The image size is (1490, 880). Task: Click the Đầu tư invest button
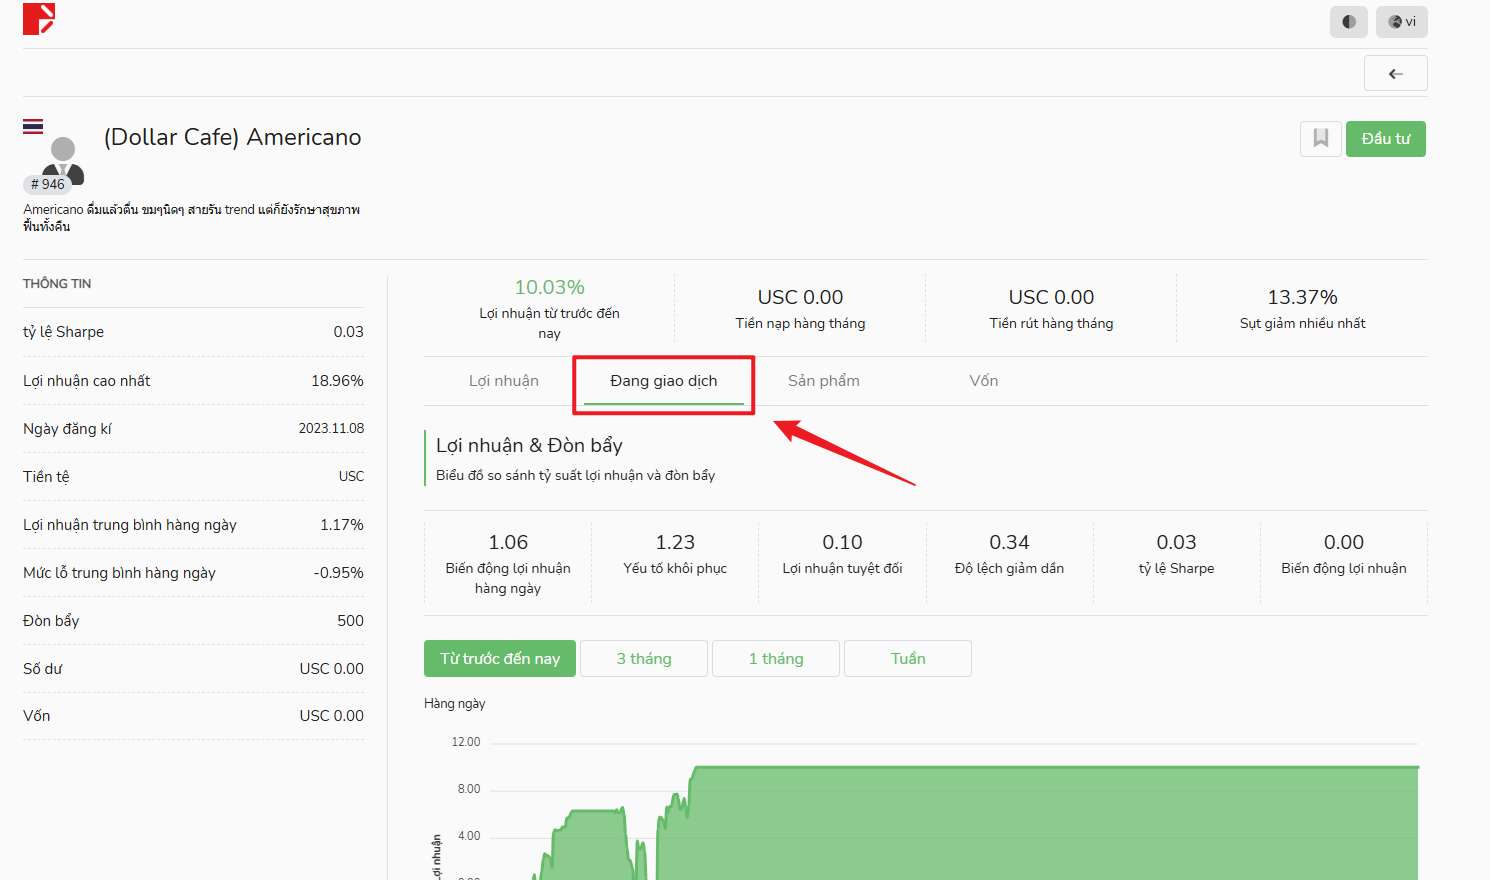pyautogui.click(x=1385, y=139)
